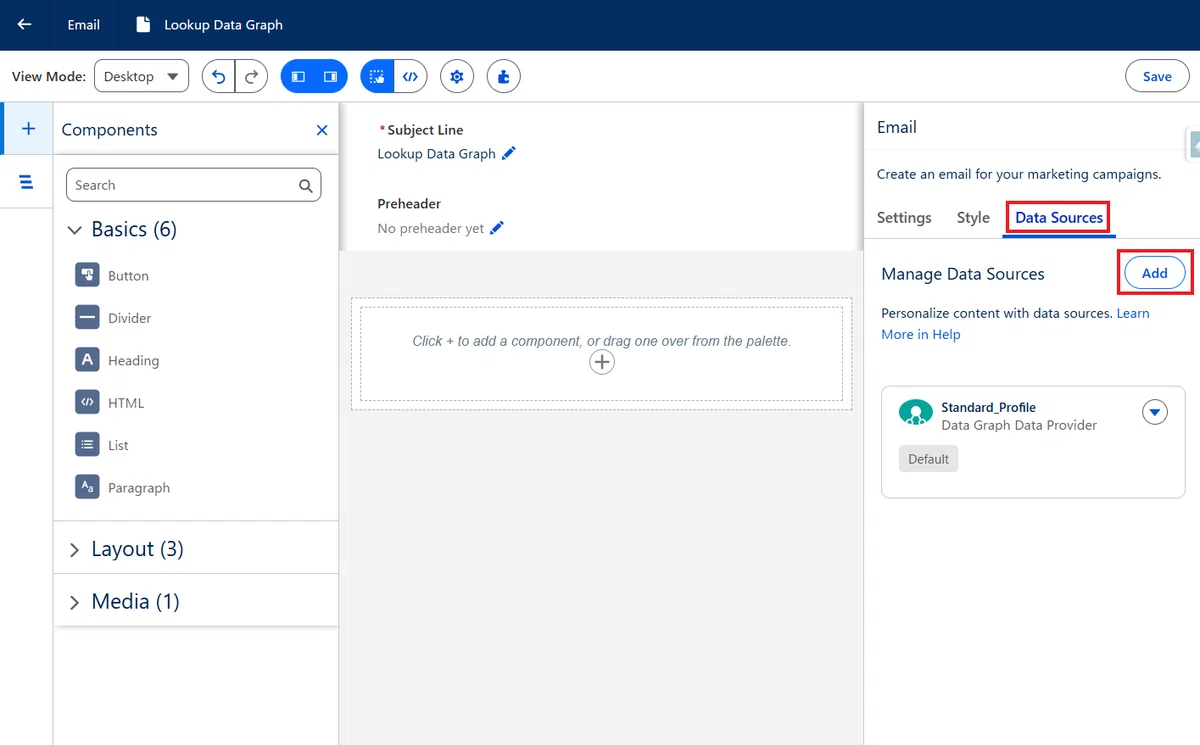Screen dimensions: 1200x745
Task: Edit the Preheader pencil icon
Action: [x=497, y=228]
